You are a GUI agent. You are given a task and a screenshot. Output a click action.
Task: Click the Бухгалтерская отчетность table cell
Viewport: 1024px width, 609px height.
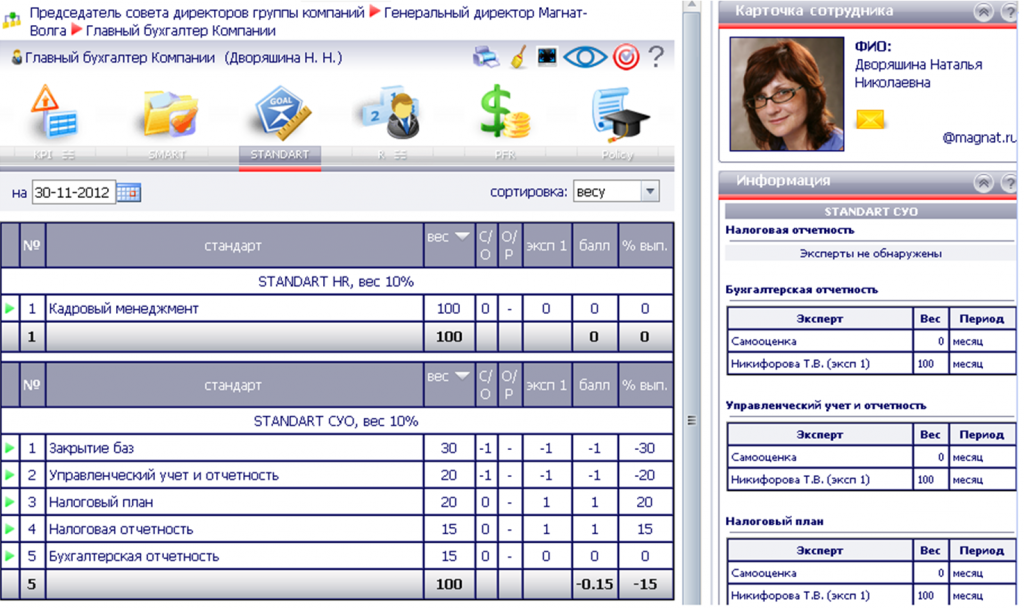234,556
